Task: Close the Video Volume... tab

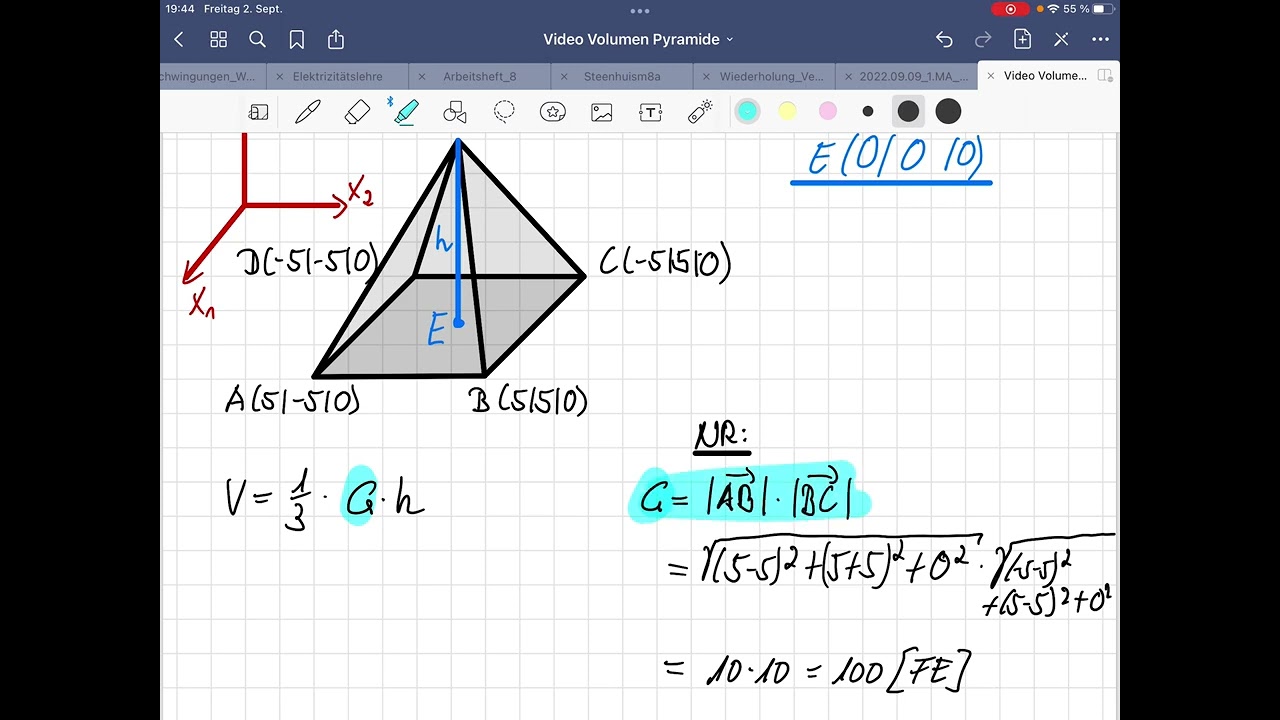Action: pos(991,76)
